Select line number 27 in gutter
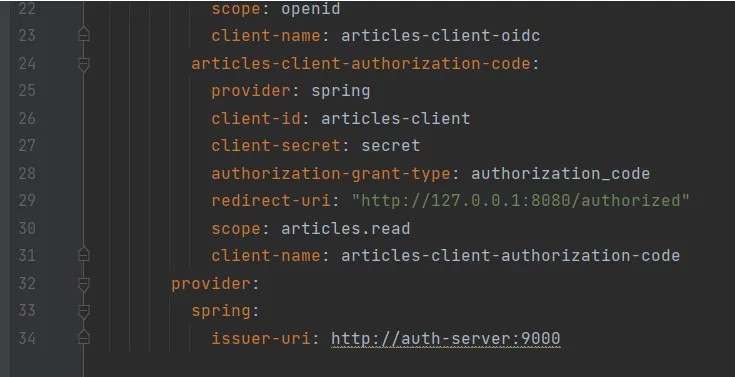This screenshot has width=735, height=377. pos(27,145)
